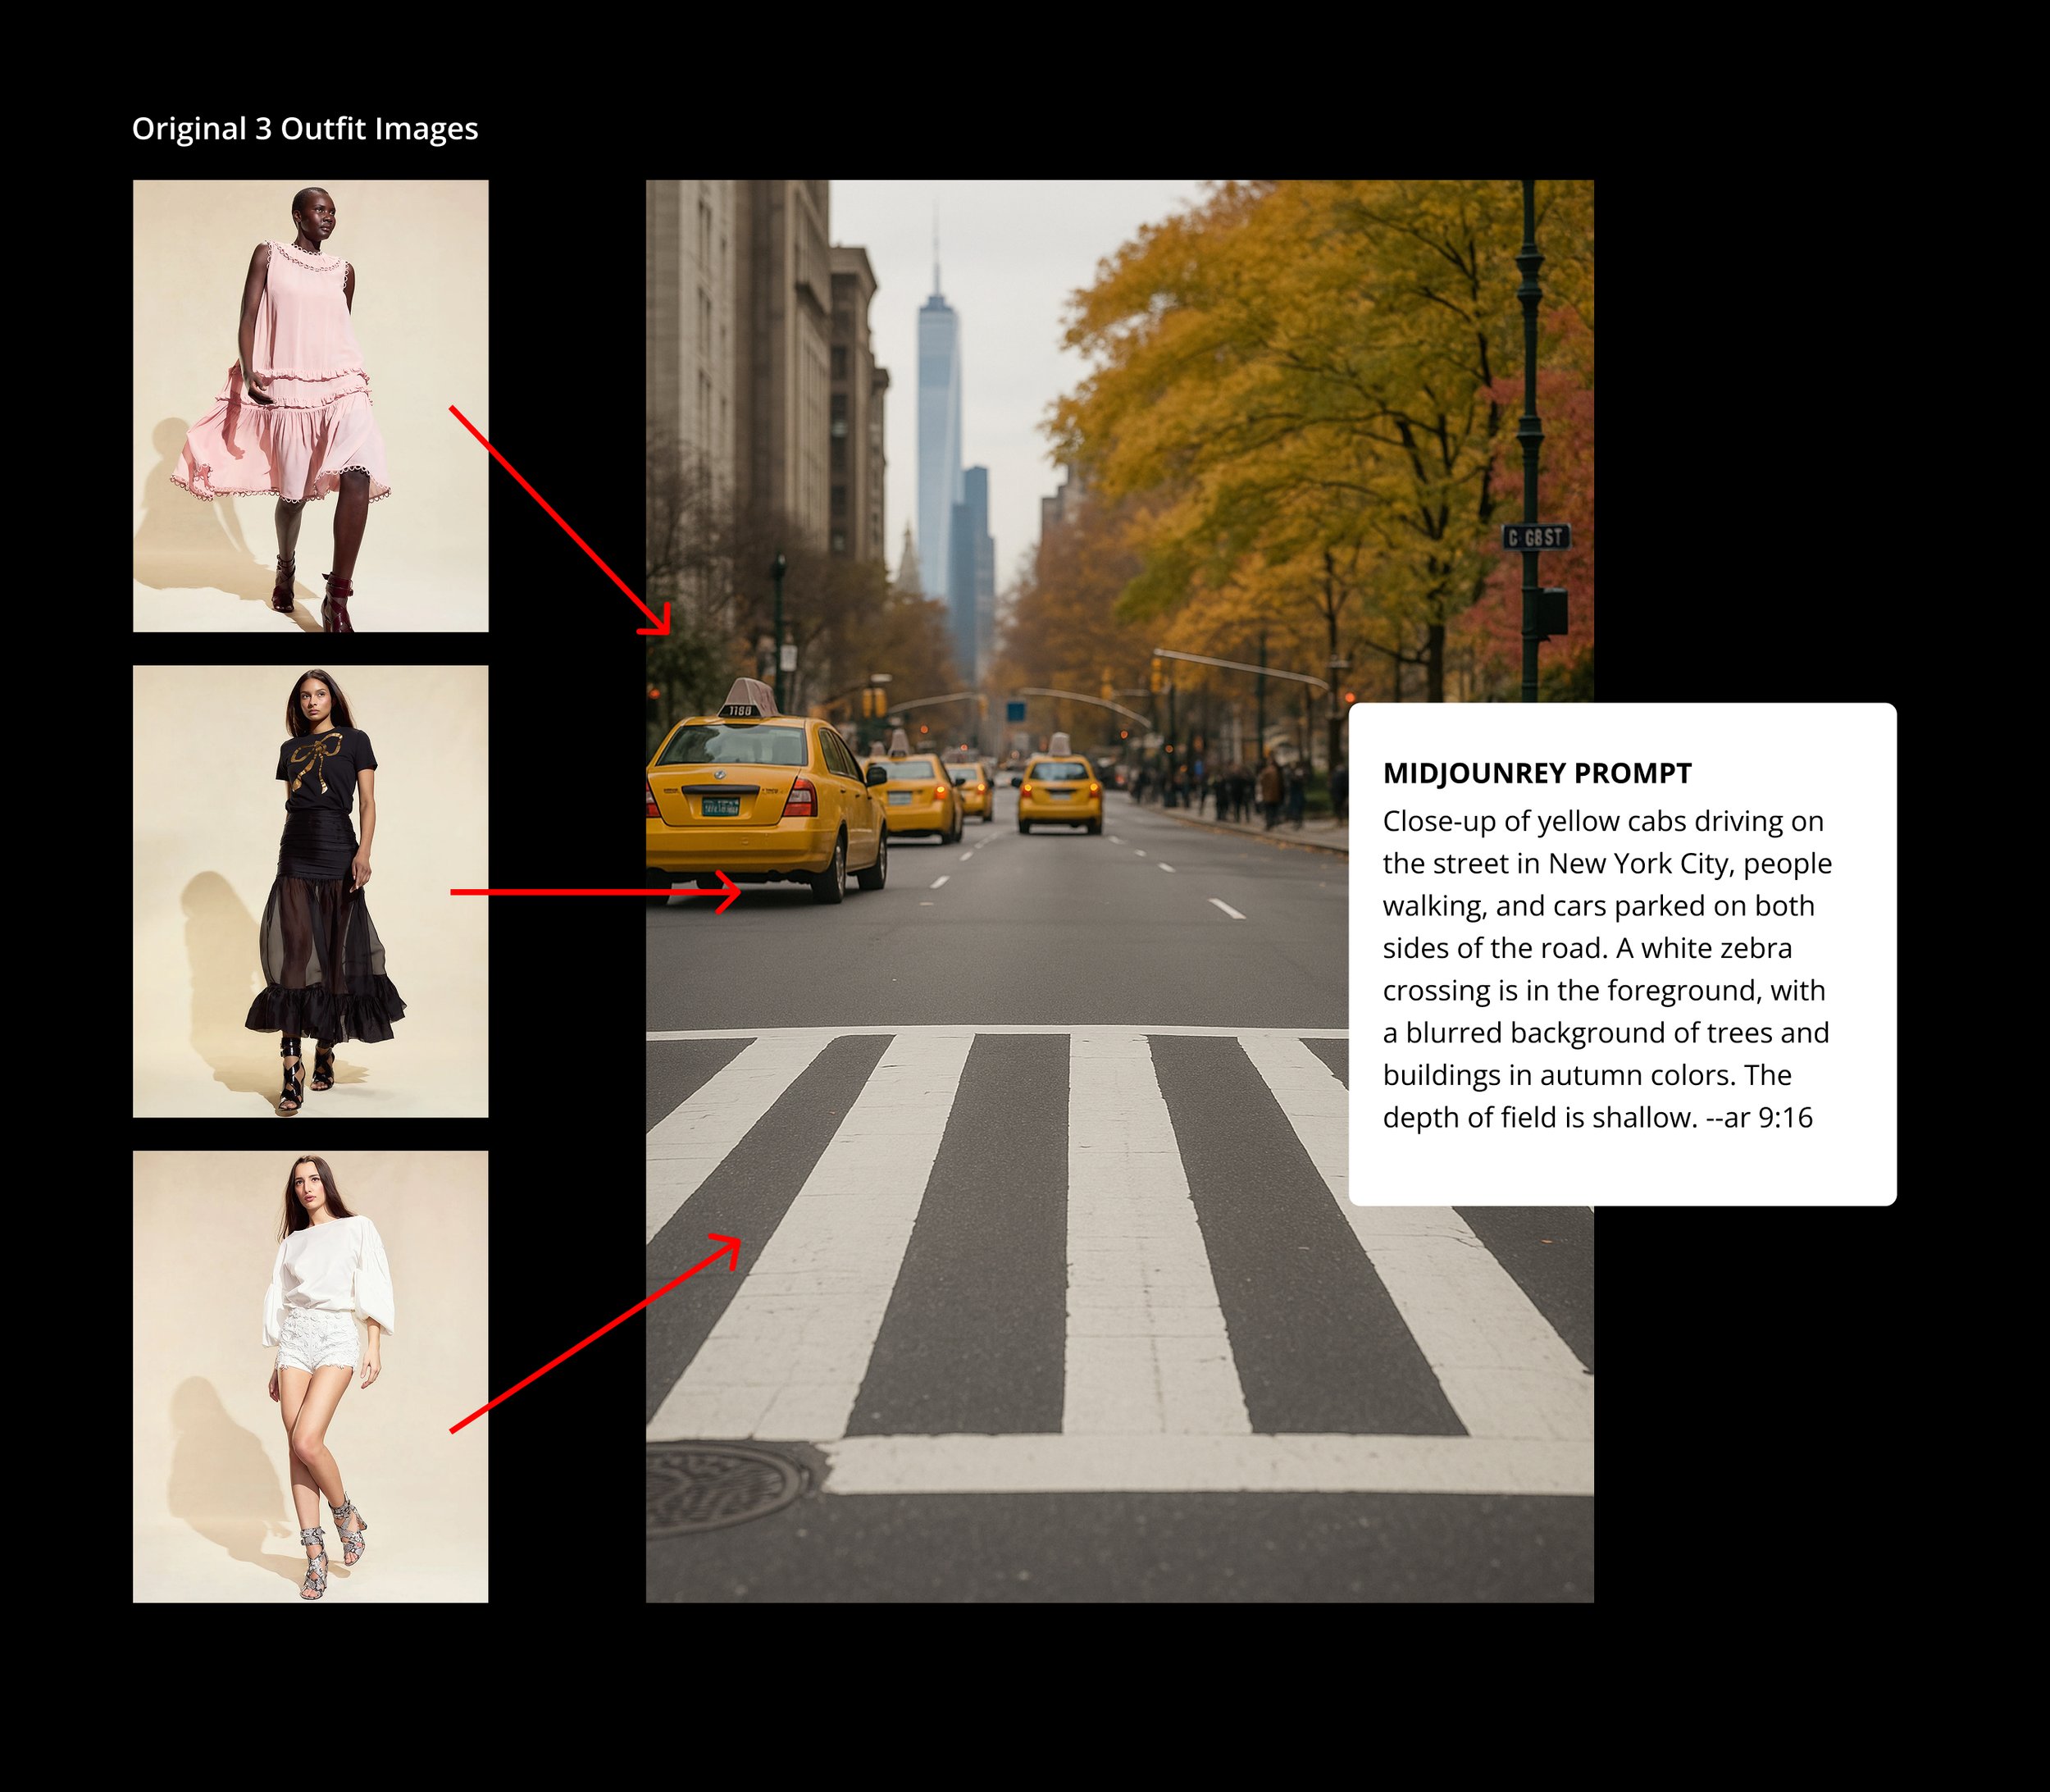The image size is (2050, 1792).
Task: Click the prompt description text block
Action: pyautogui.click(x=1606, y=968)
